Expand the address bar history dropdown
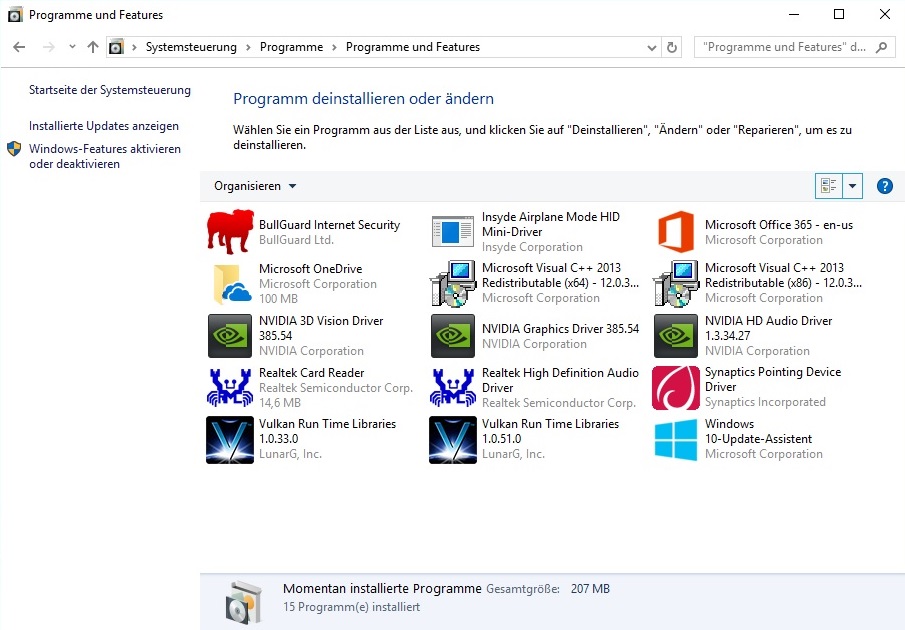 click(x=652, y=47)
